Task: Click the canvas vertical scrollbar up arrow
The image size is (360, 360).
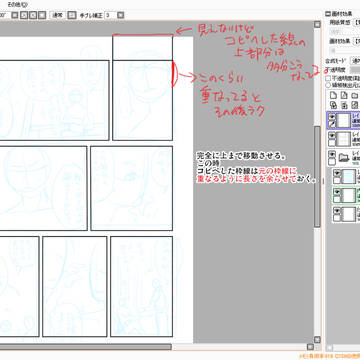Action: tap(317, 24)
